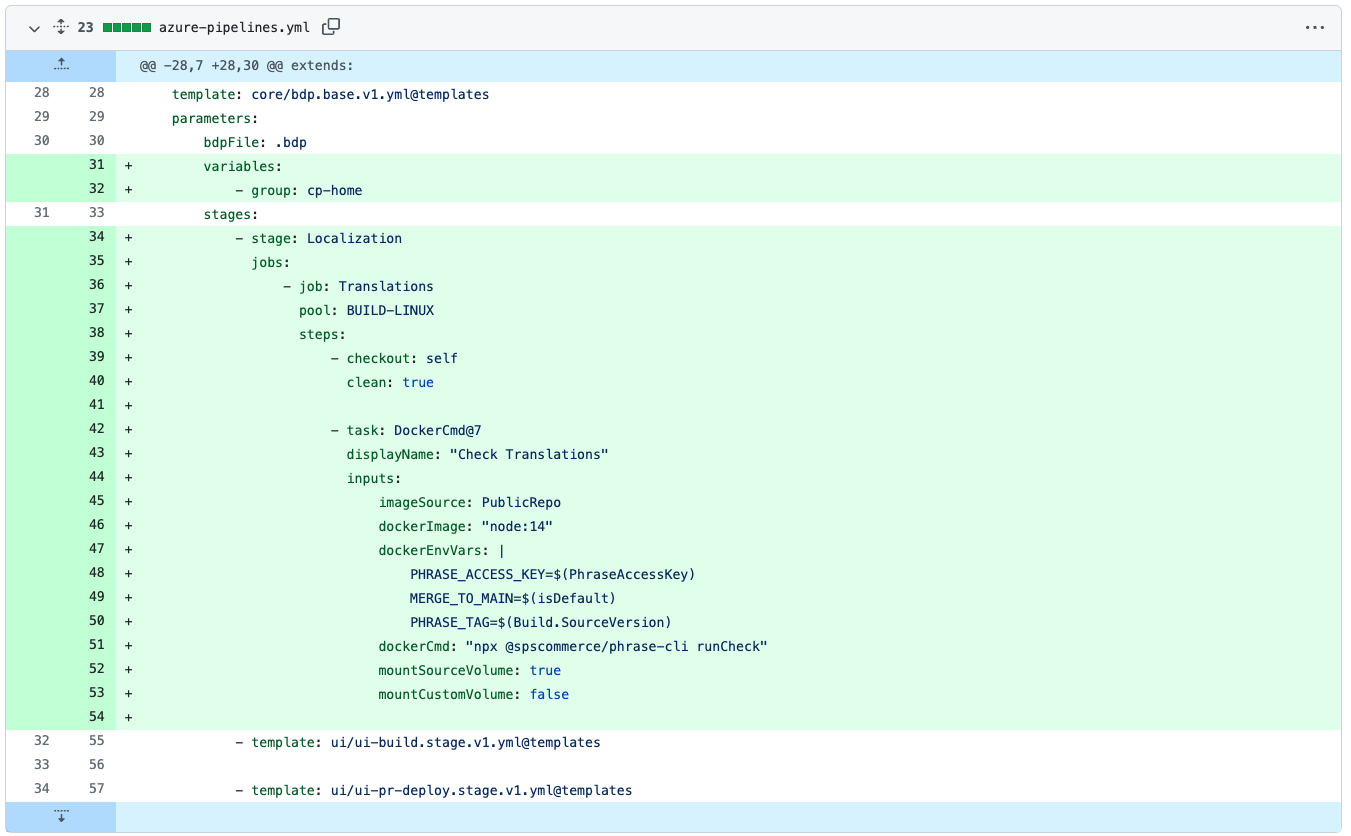Click the added 'variables:' line
This screenshot has width=1351, height=836.
(x=243, y=166)
